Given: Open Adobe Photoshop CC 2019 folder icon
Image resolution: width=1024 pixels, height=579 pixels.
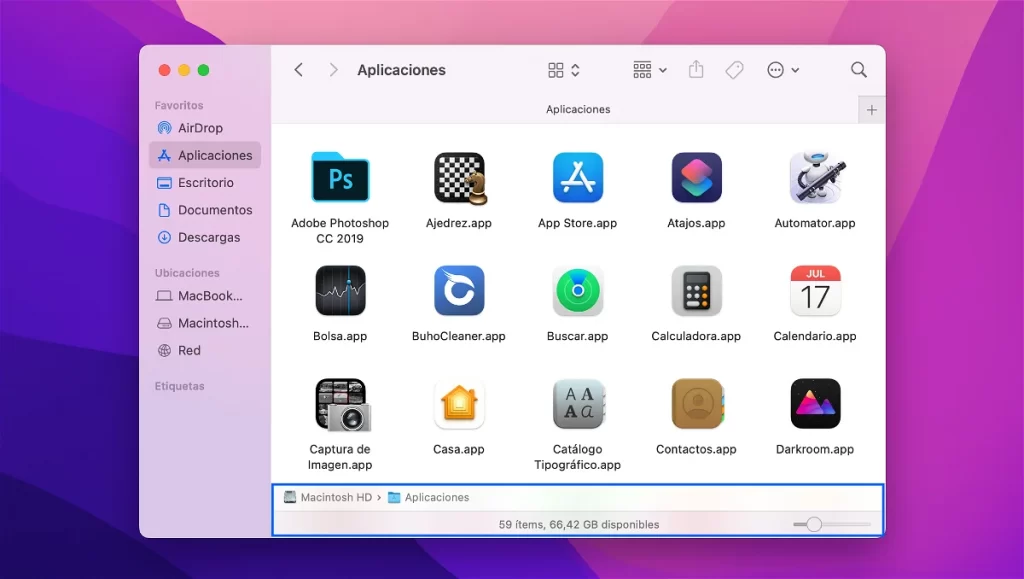Looking at the screenshot, I should coord(340,178).
